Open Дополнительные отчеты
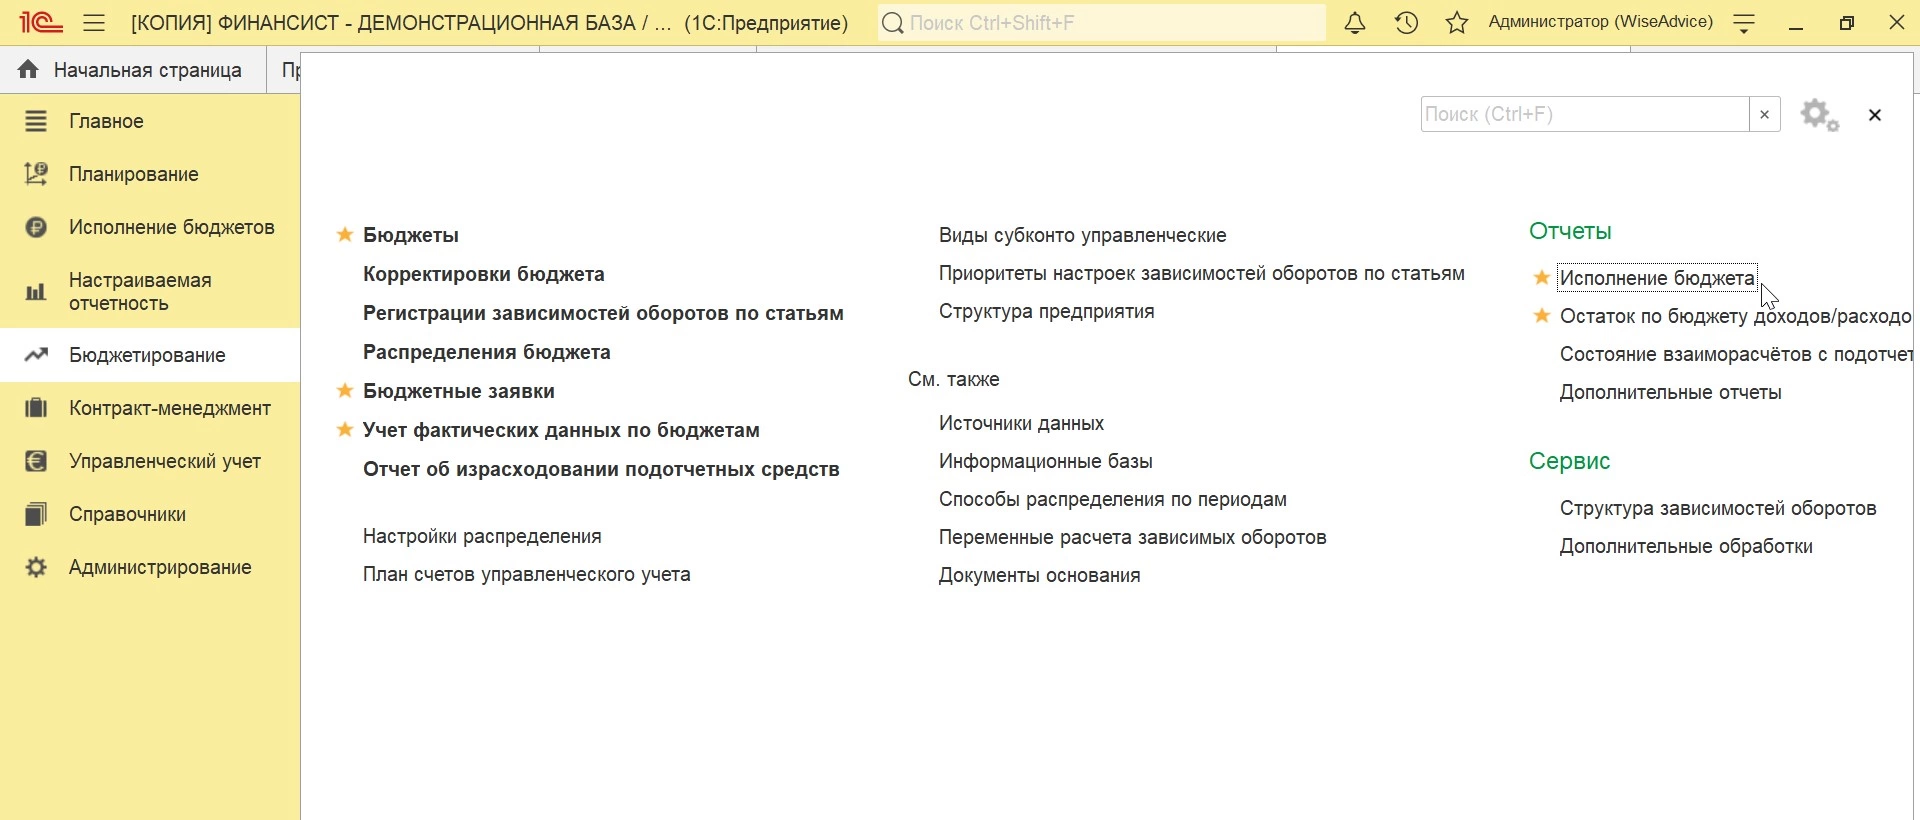Viewport: 1920px width, 820px height. pos(1671,392)
